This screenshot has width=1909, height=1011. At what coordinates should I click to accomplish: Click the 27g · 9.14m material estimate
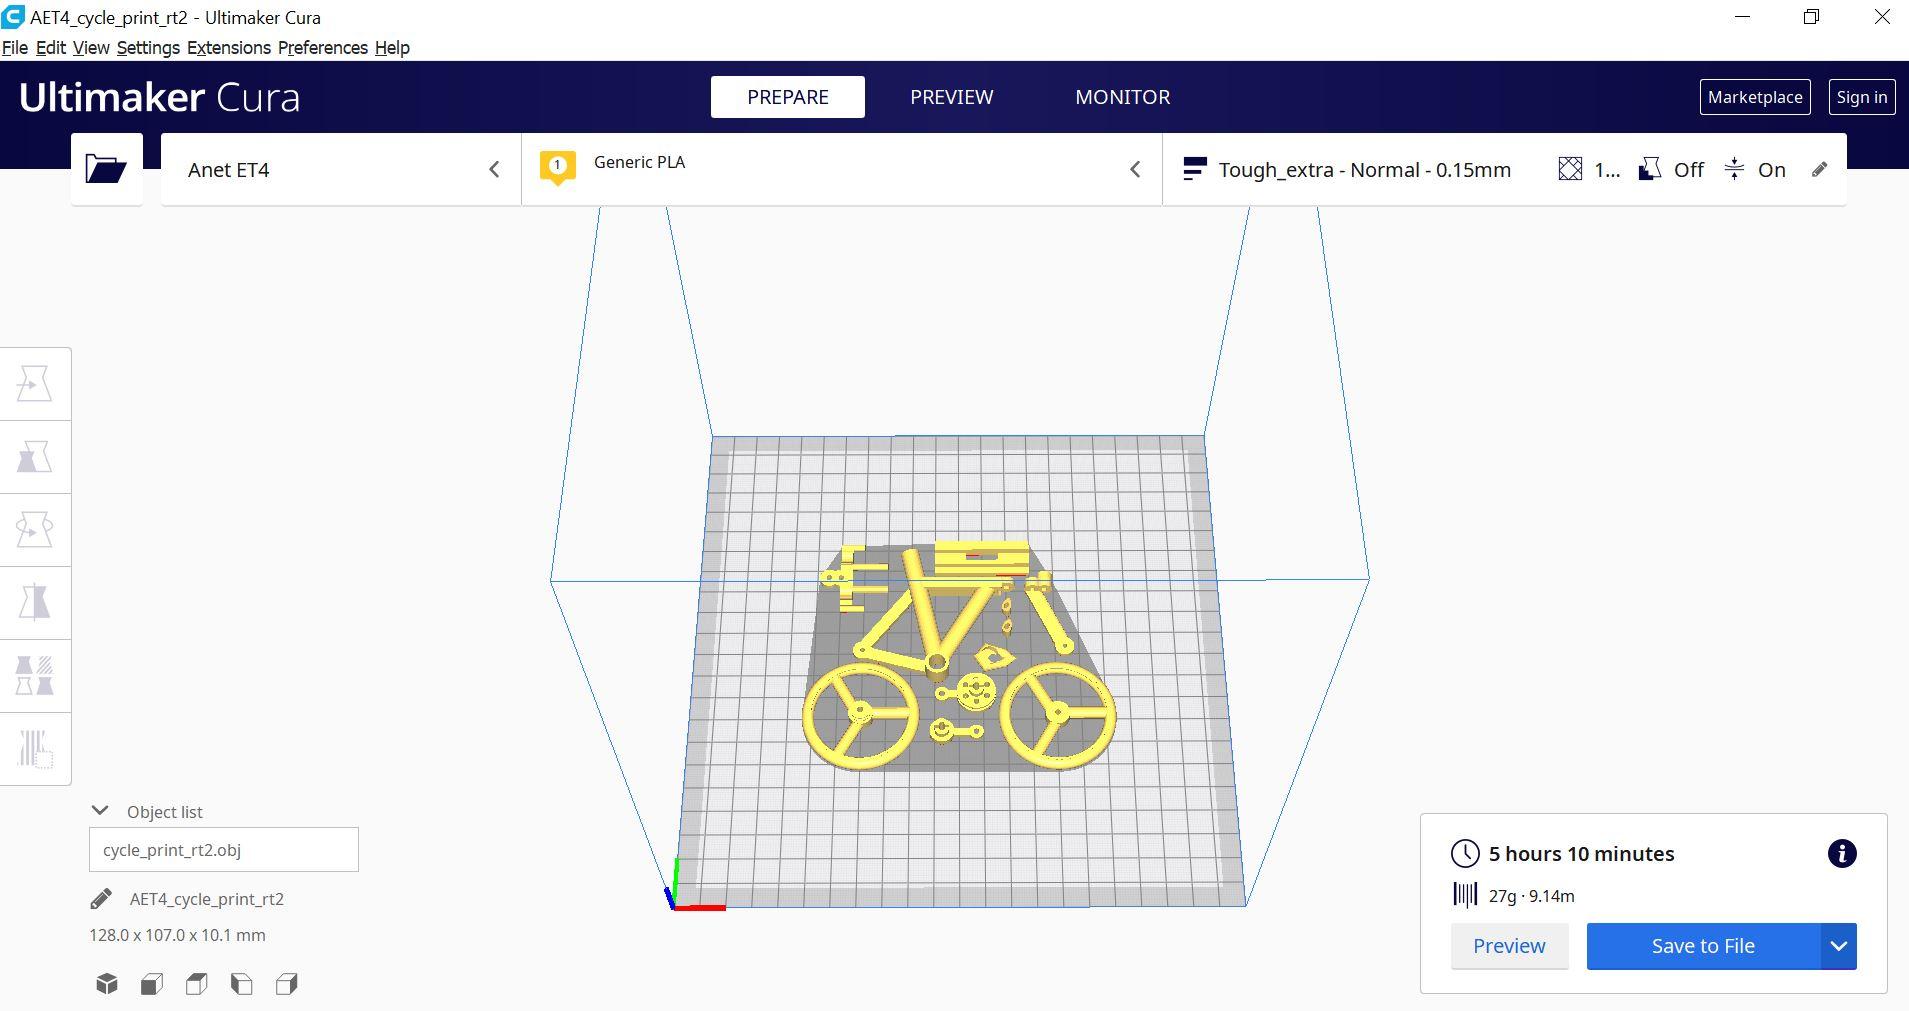[1531, 896]
